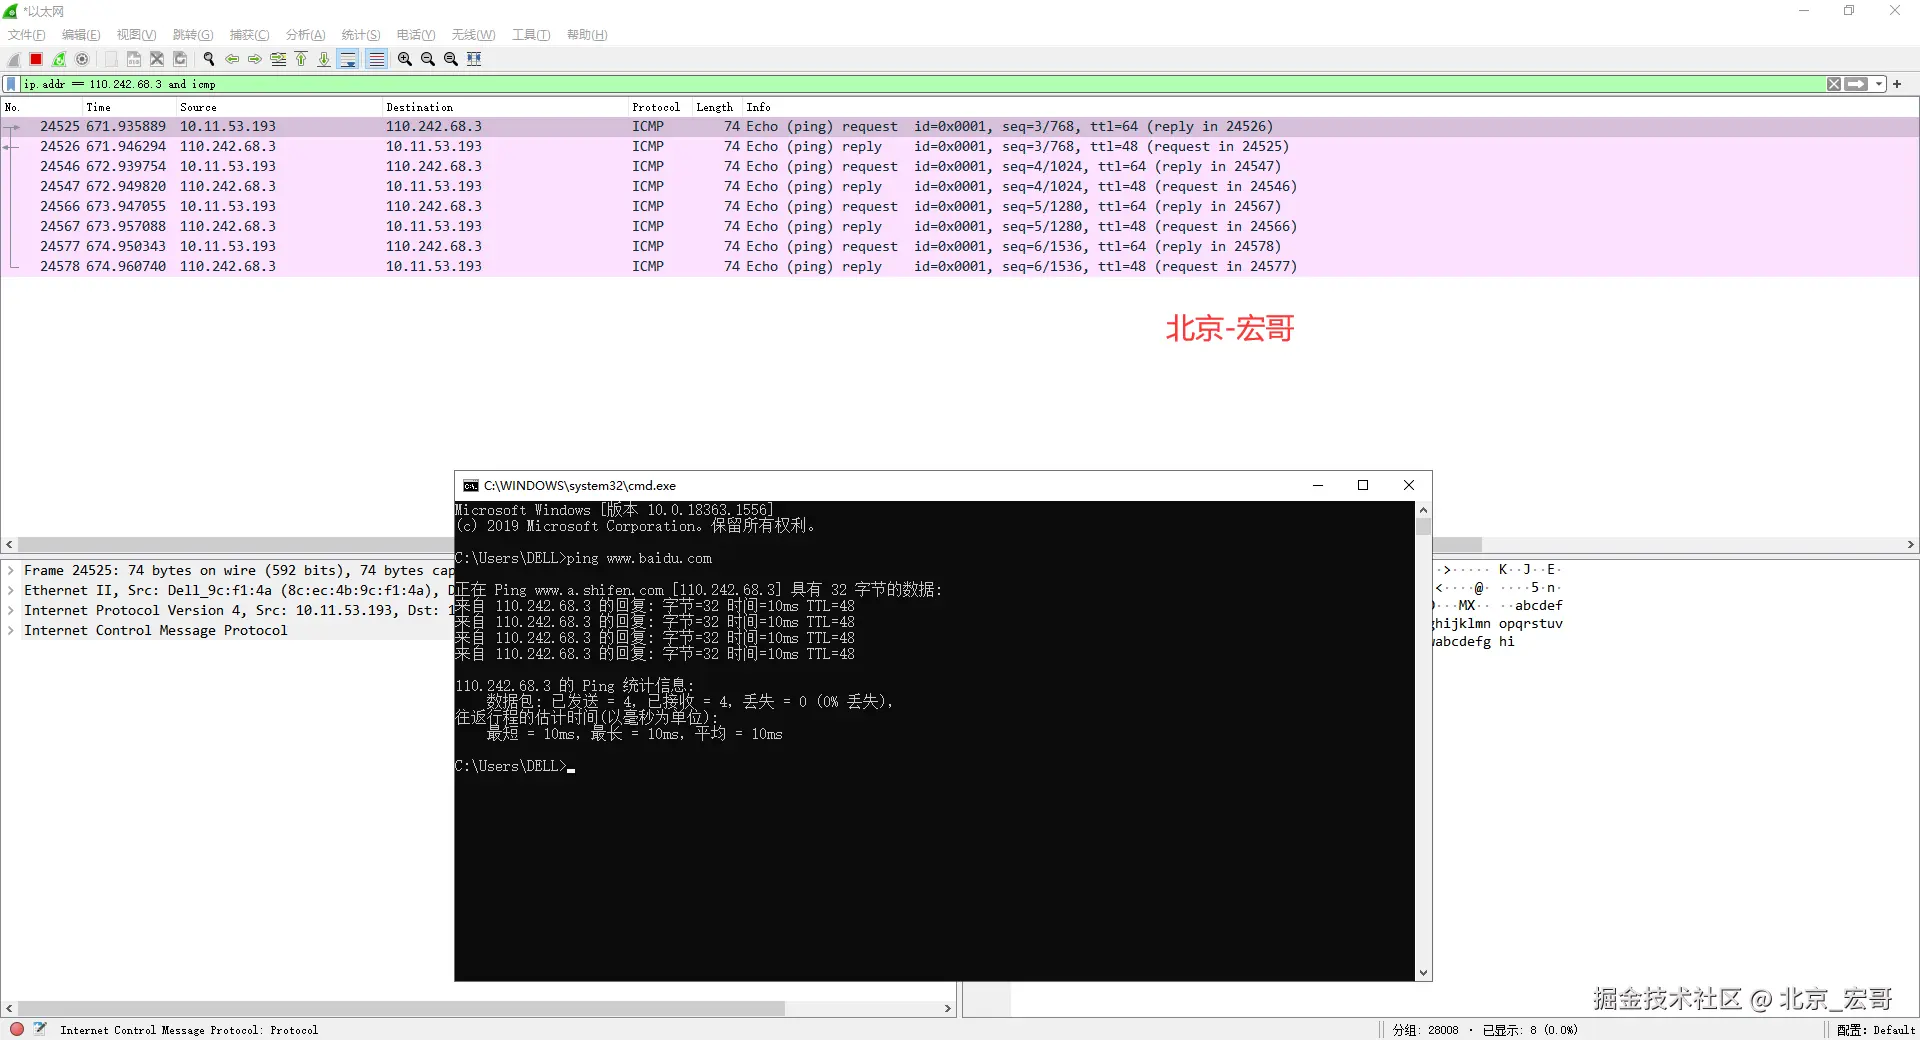
Task: Open the 文件(F) menu
Action: (x=27, y=35)
